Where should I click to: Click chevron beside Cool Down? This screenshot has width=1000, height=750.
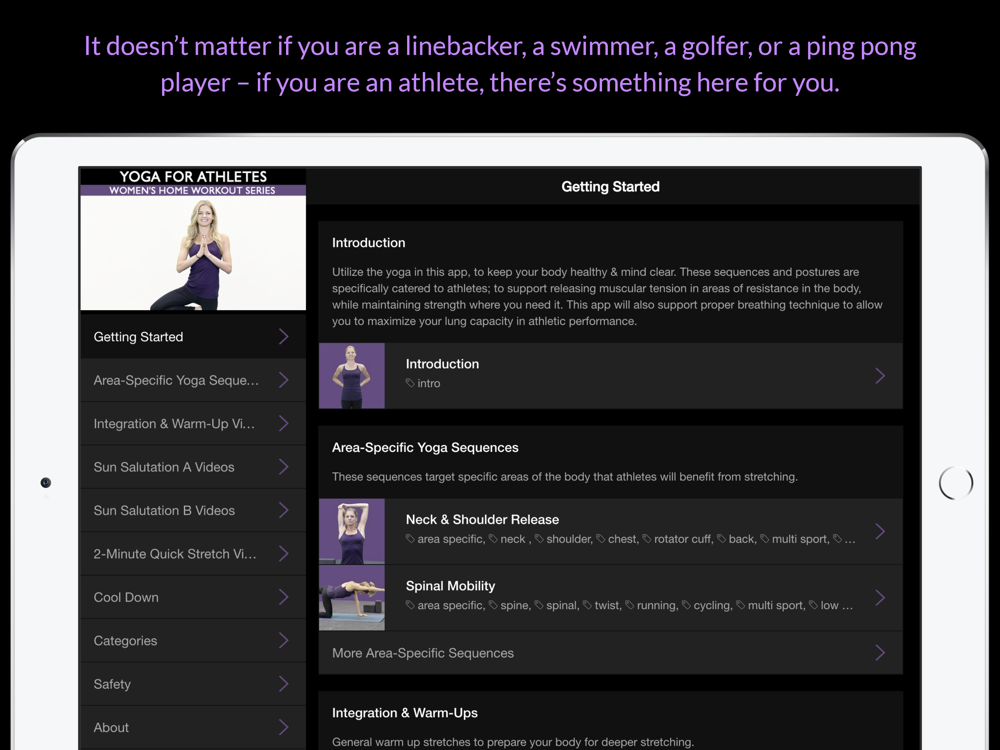tap(284, 597)
